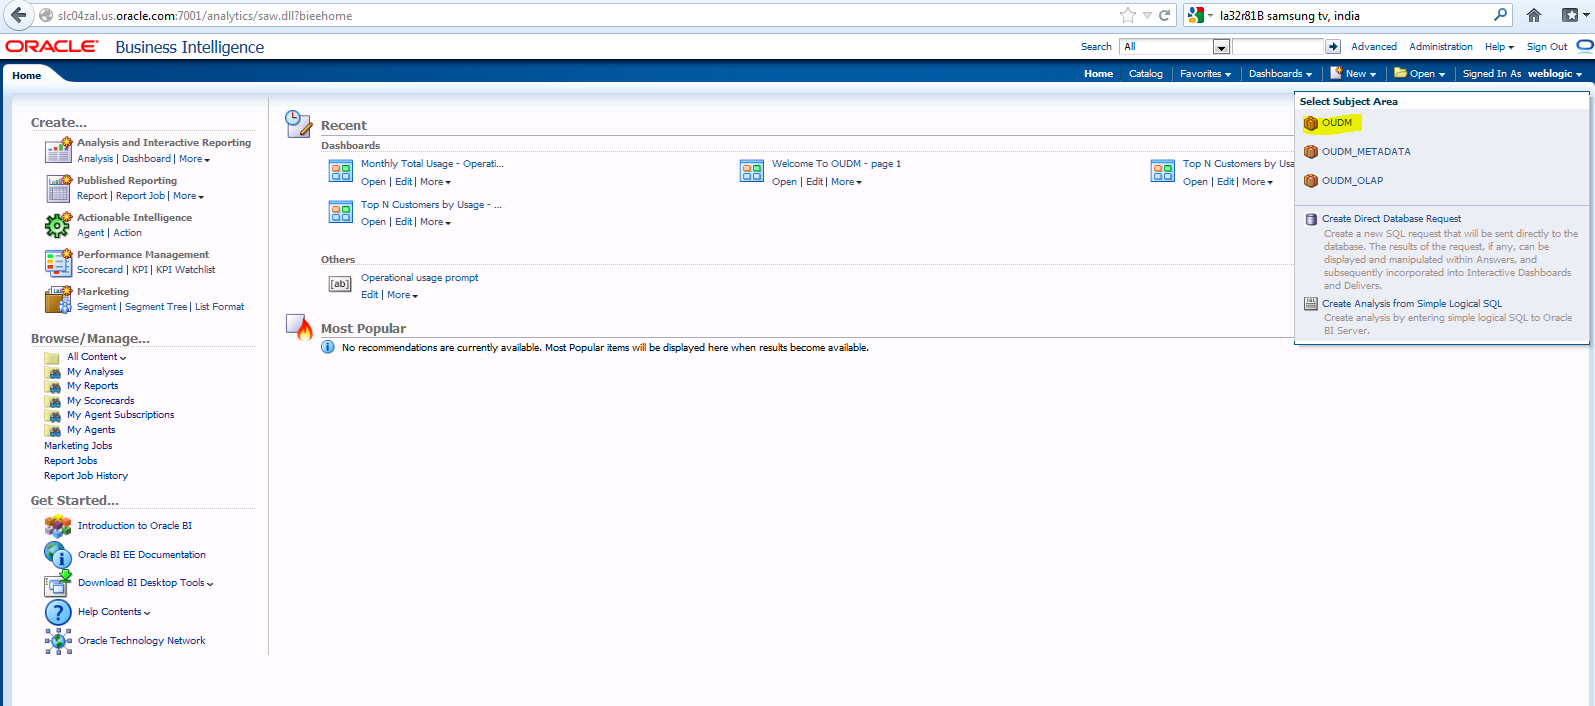The width and height of the screenshot is (1595, 706).
Task: Click the Analysis and Interactive Reporting icon
Action: coord(58,150)
